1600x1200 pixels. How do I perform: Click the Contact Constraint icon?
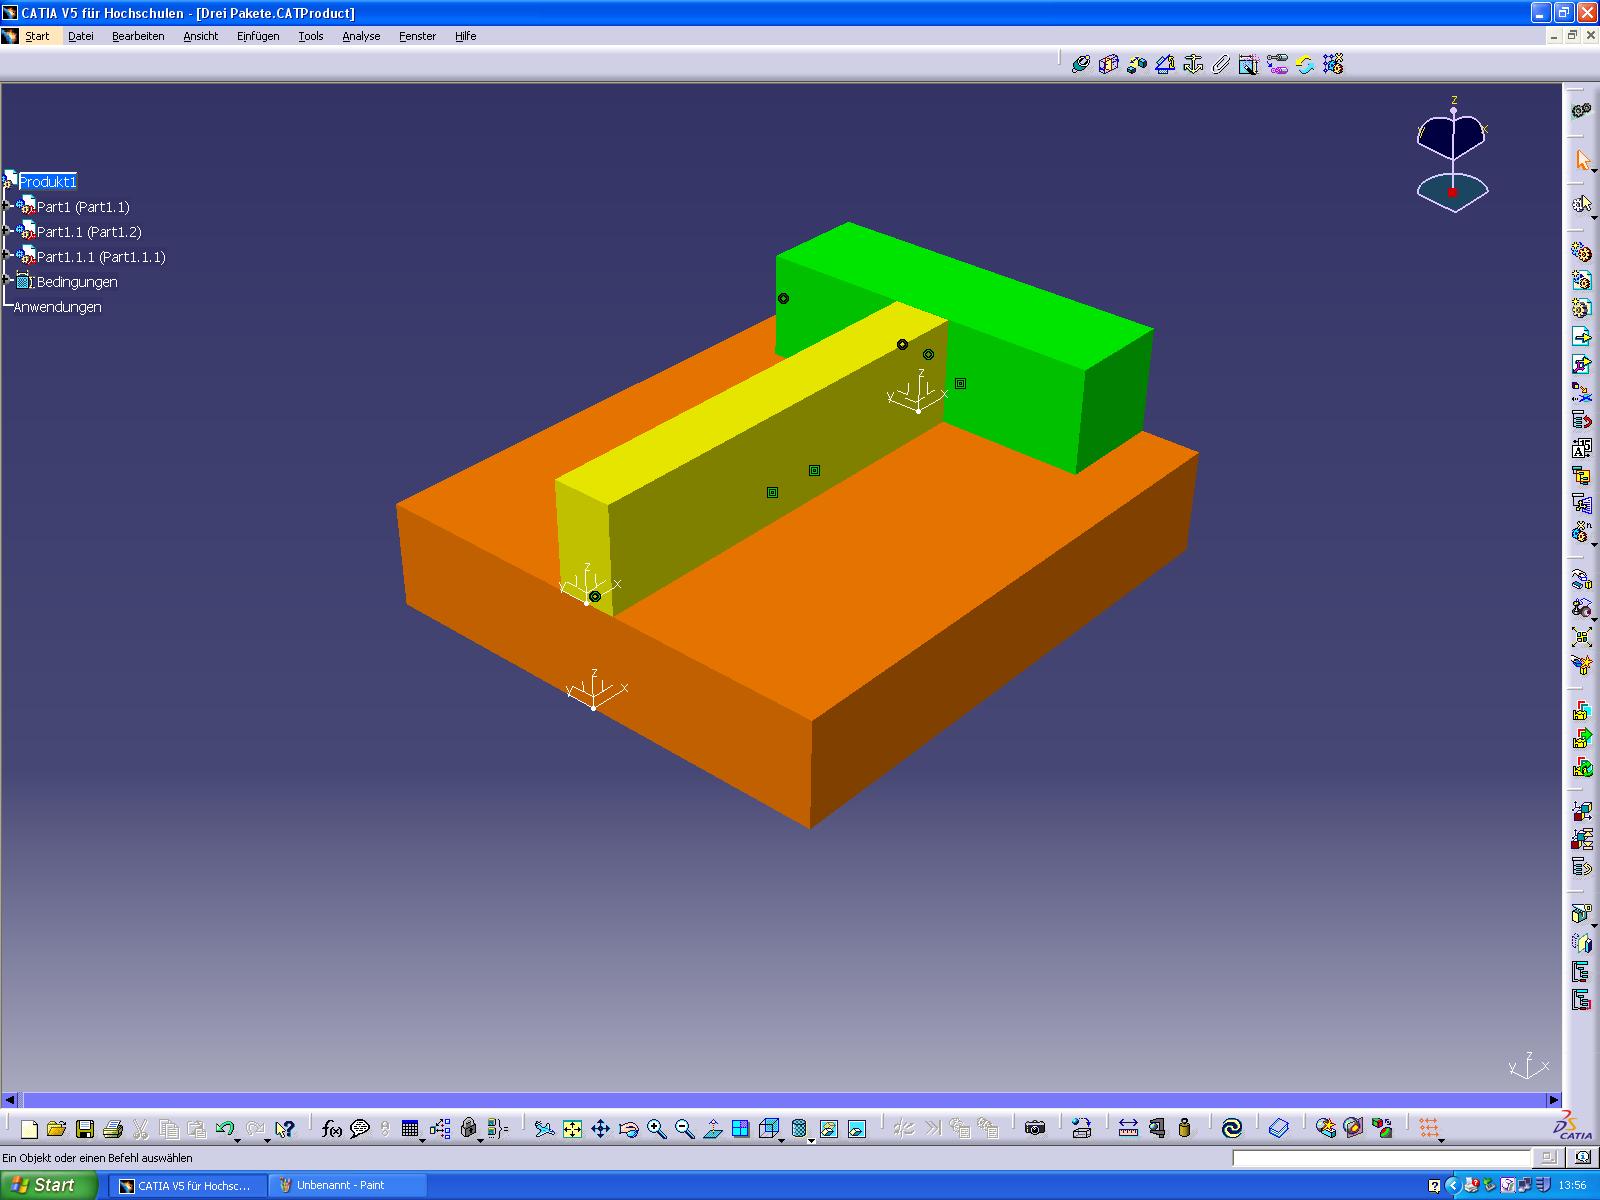tap(1108, 64)
